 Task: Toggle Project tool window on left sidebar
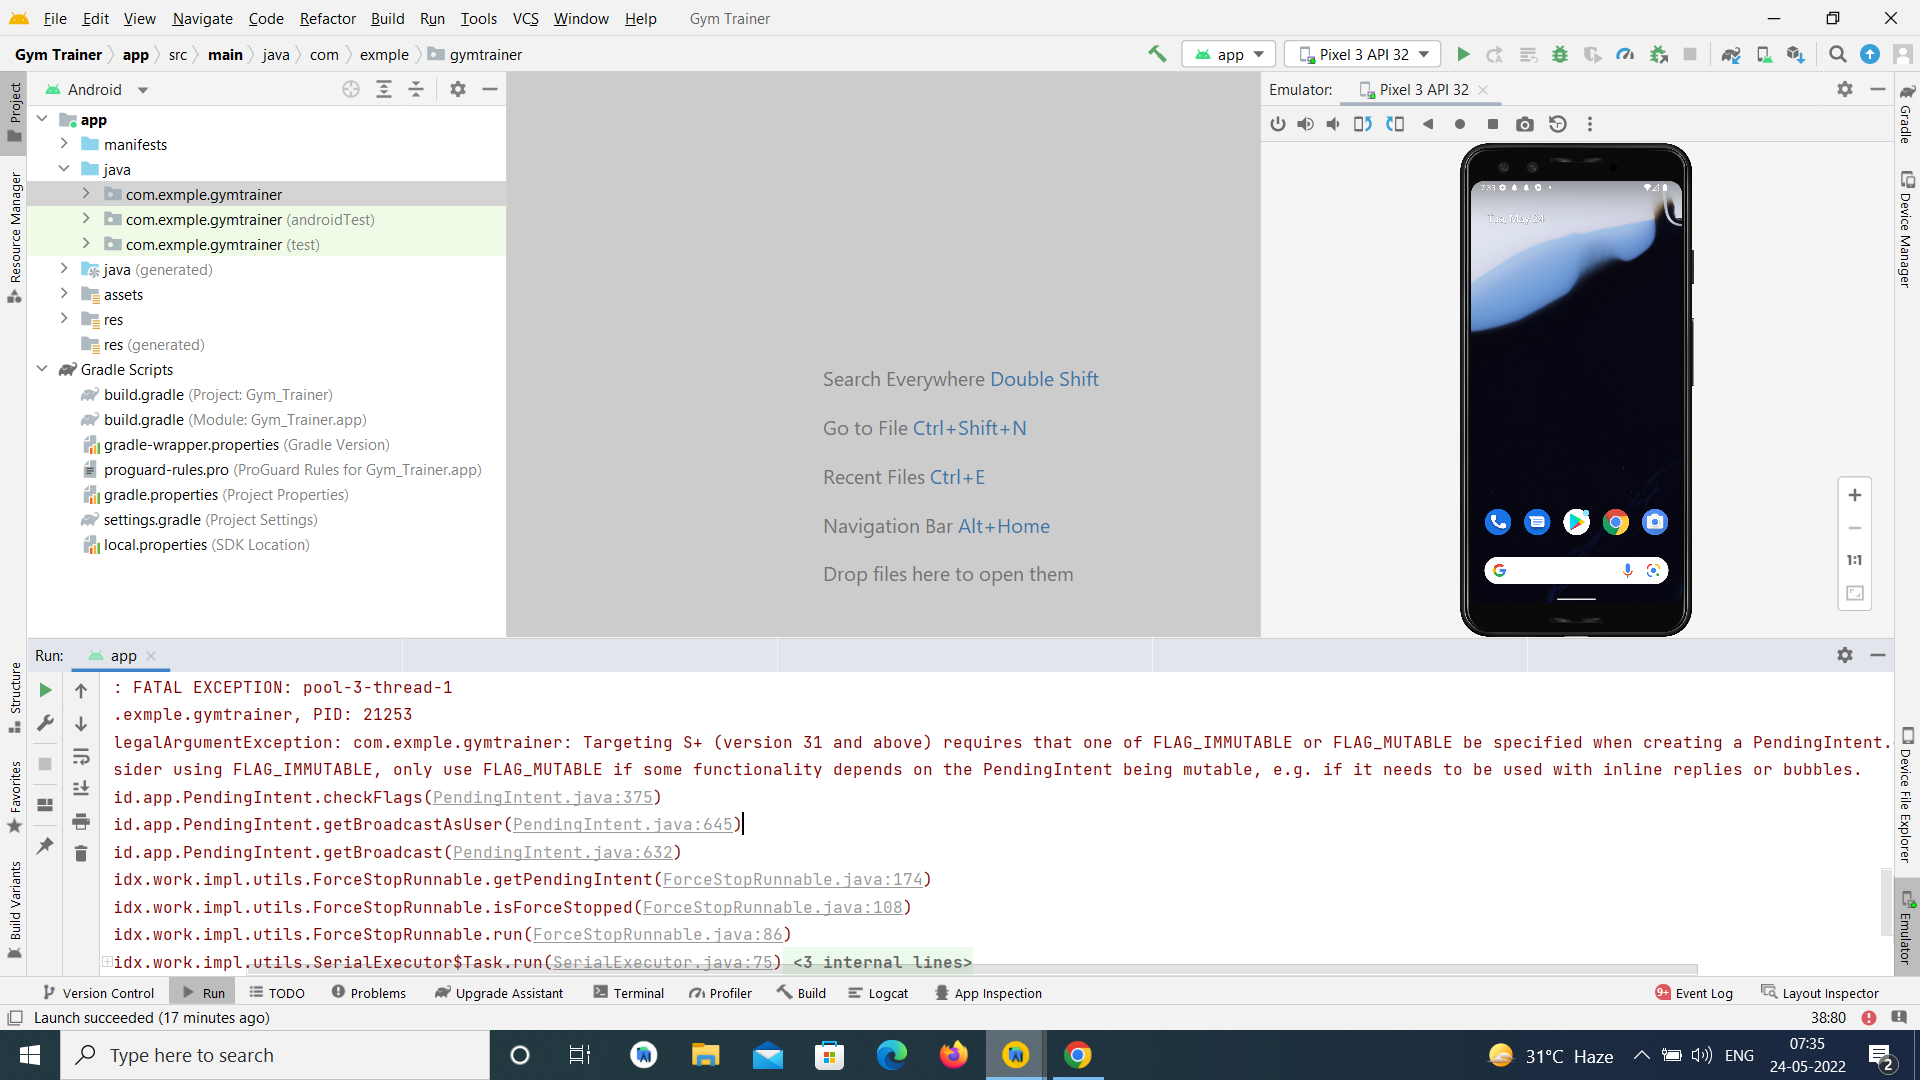click(x=14, y=112)
